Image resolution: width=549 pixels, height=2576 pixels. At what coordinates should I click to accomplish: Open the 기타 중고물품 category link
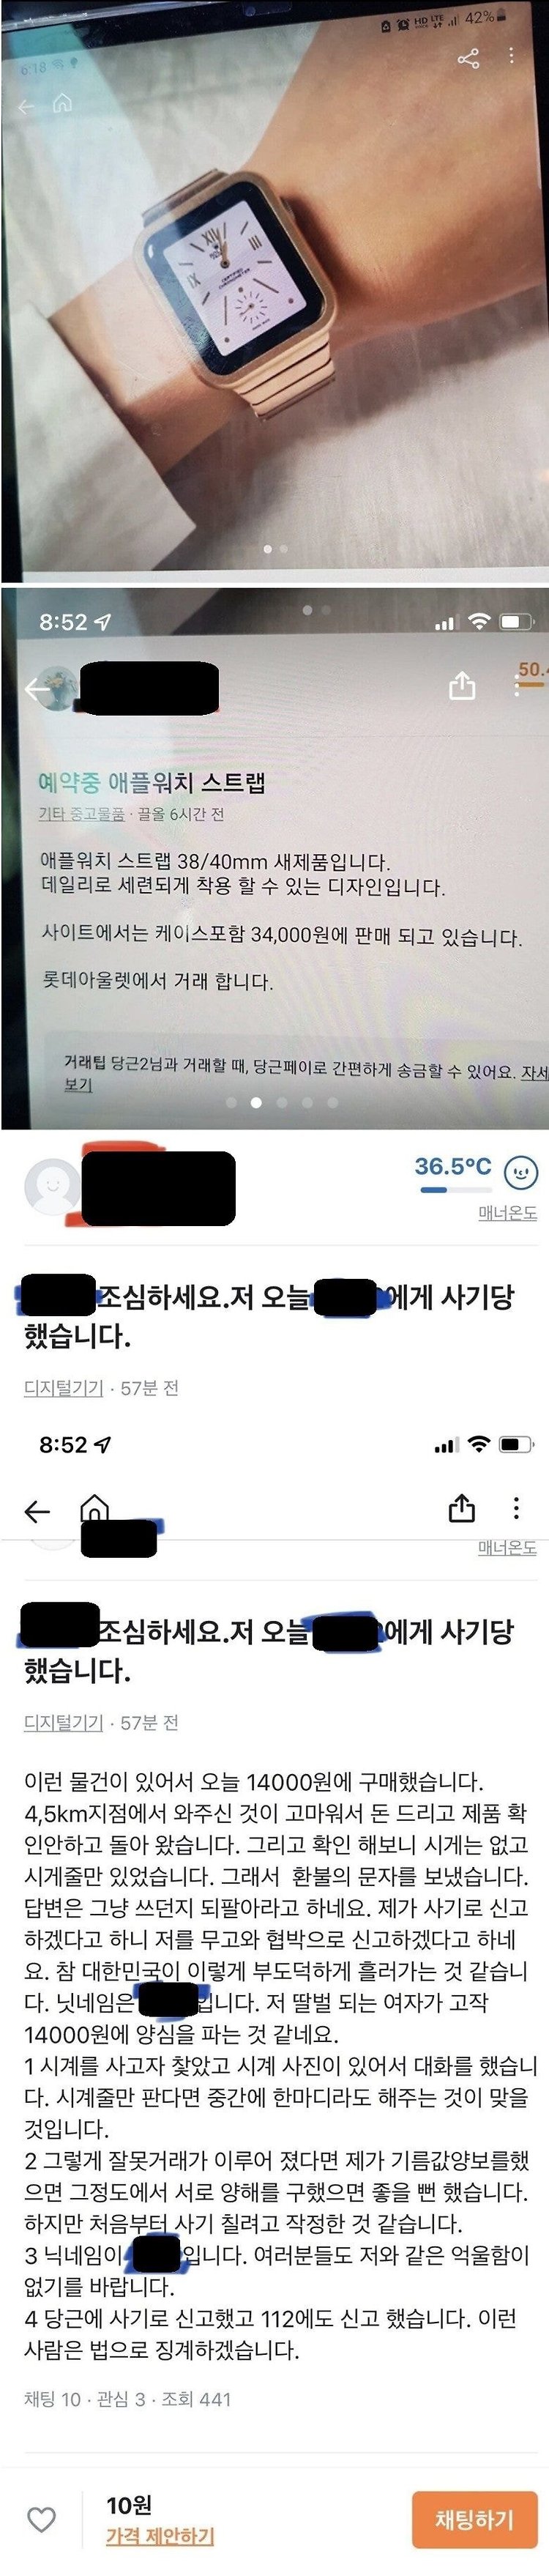(81, 814)
